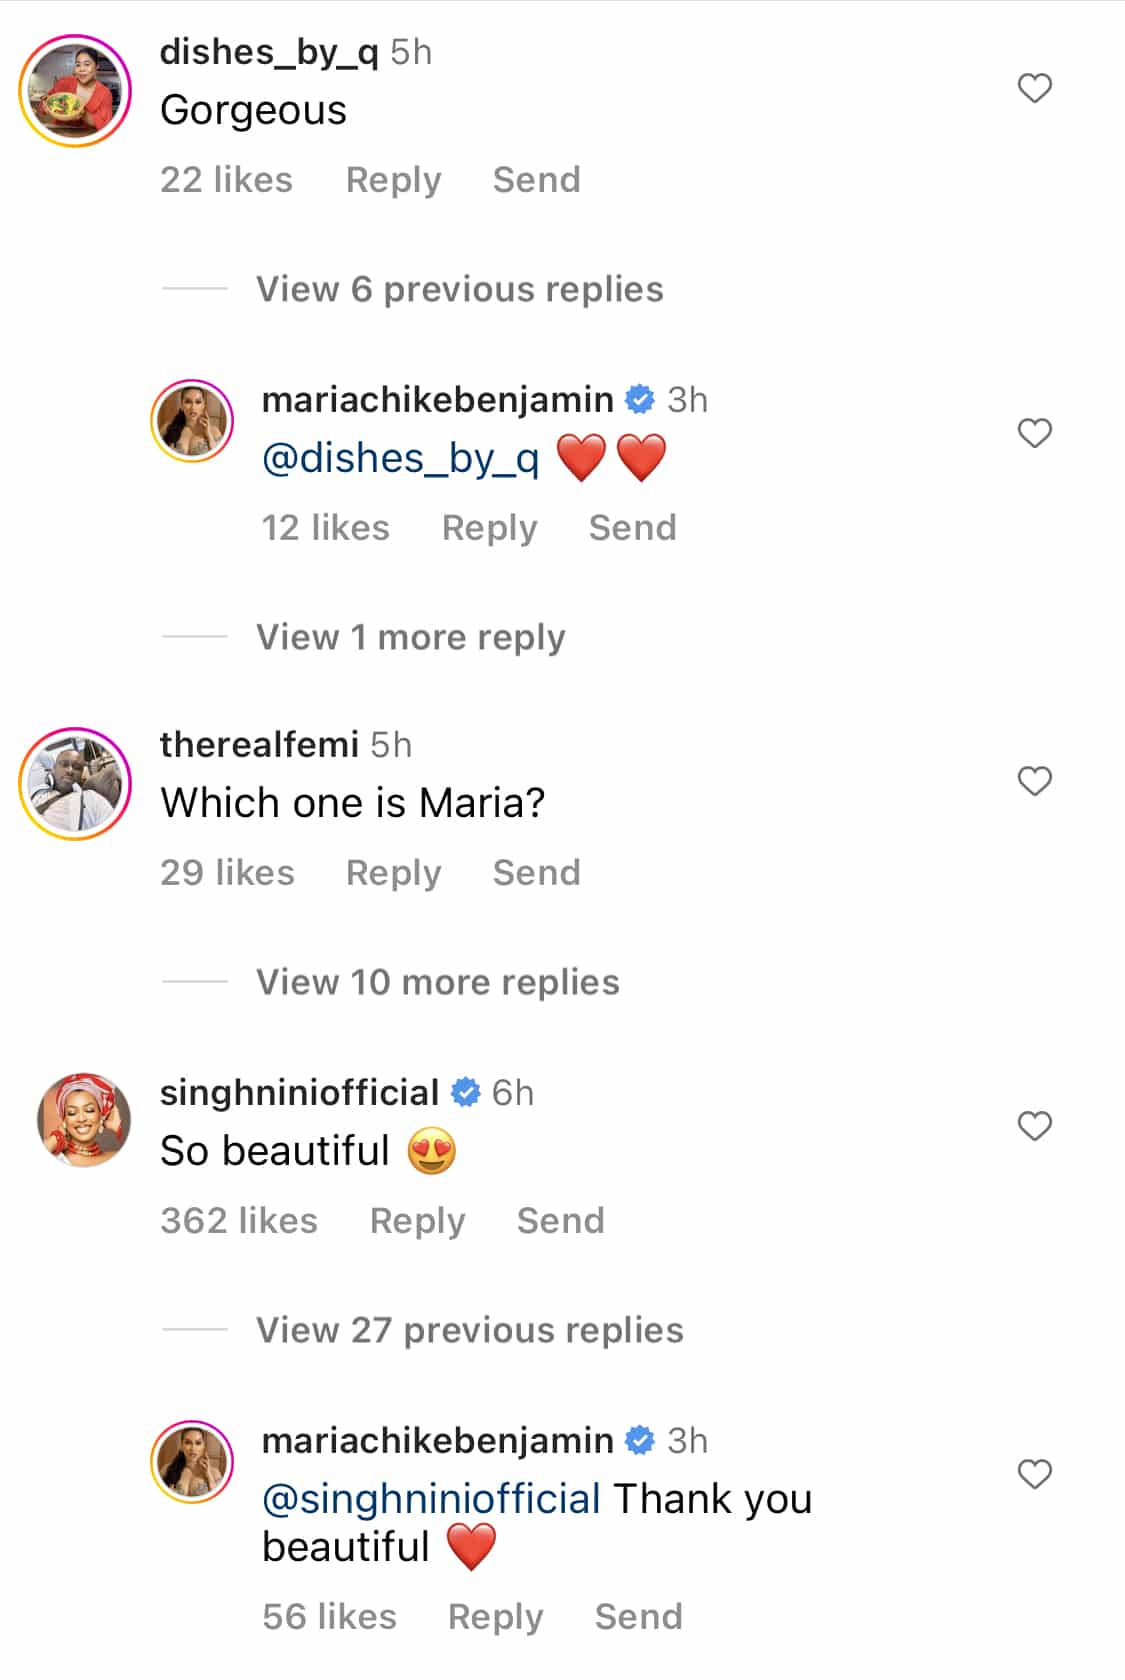Open the @singhniniofficial mention link
Viewport: 1125px width, 1680px height.
431,1499
